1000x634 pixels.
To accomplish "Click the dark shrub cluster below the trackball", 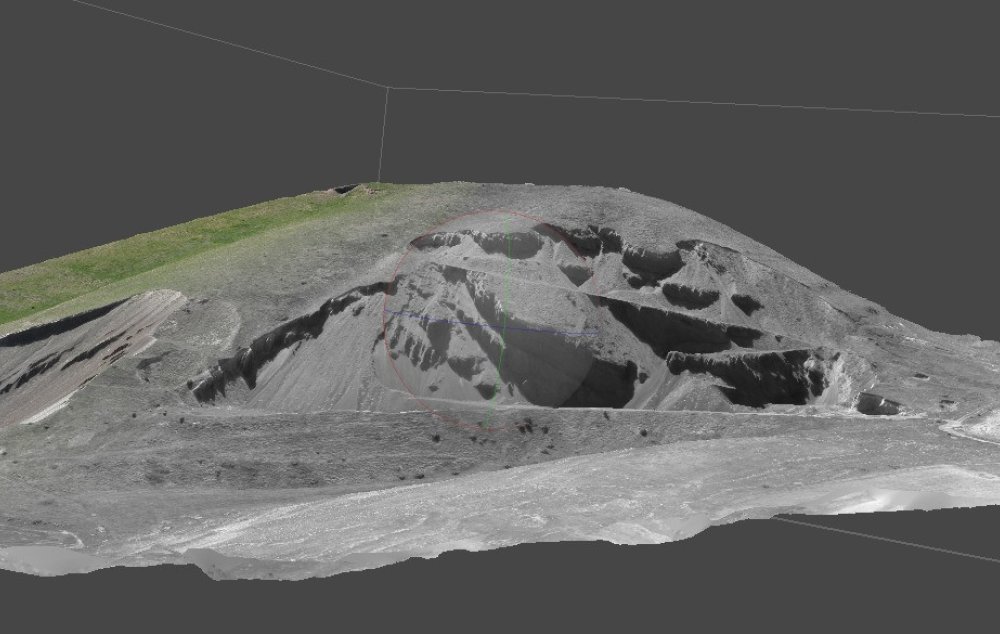I will coord(533,426).
